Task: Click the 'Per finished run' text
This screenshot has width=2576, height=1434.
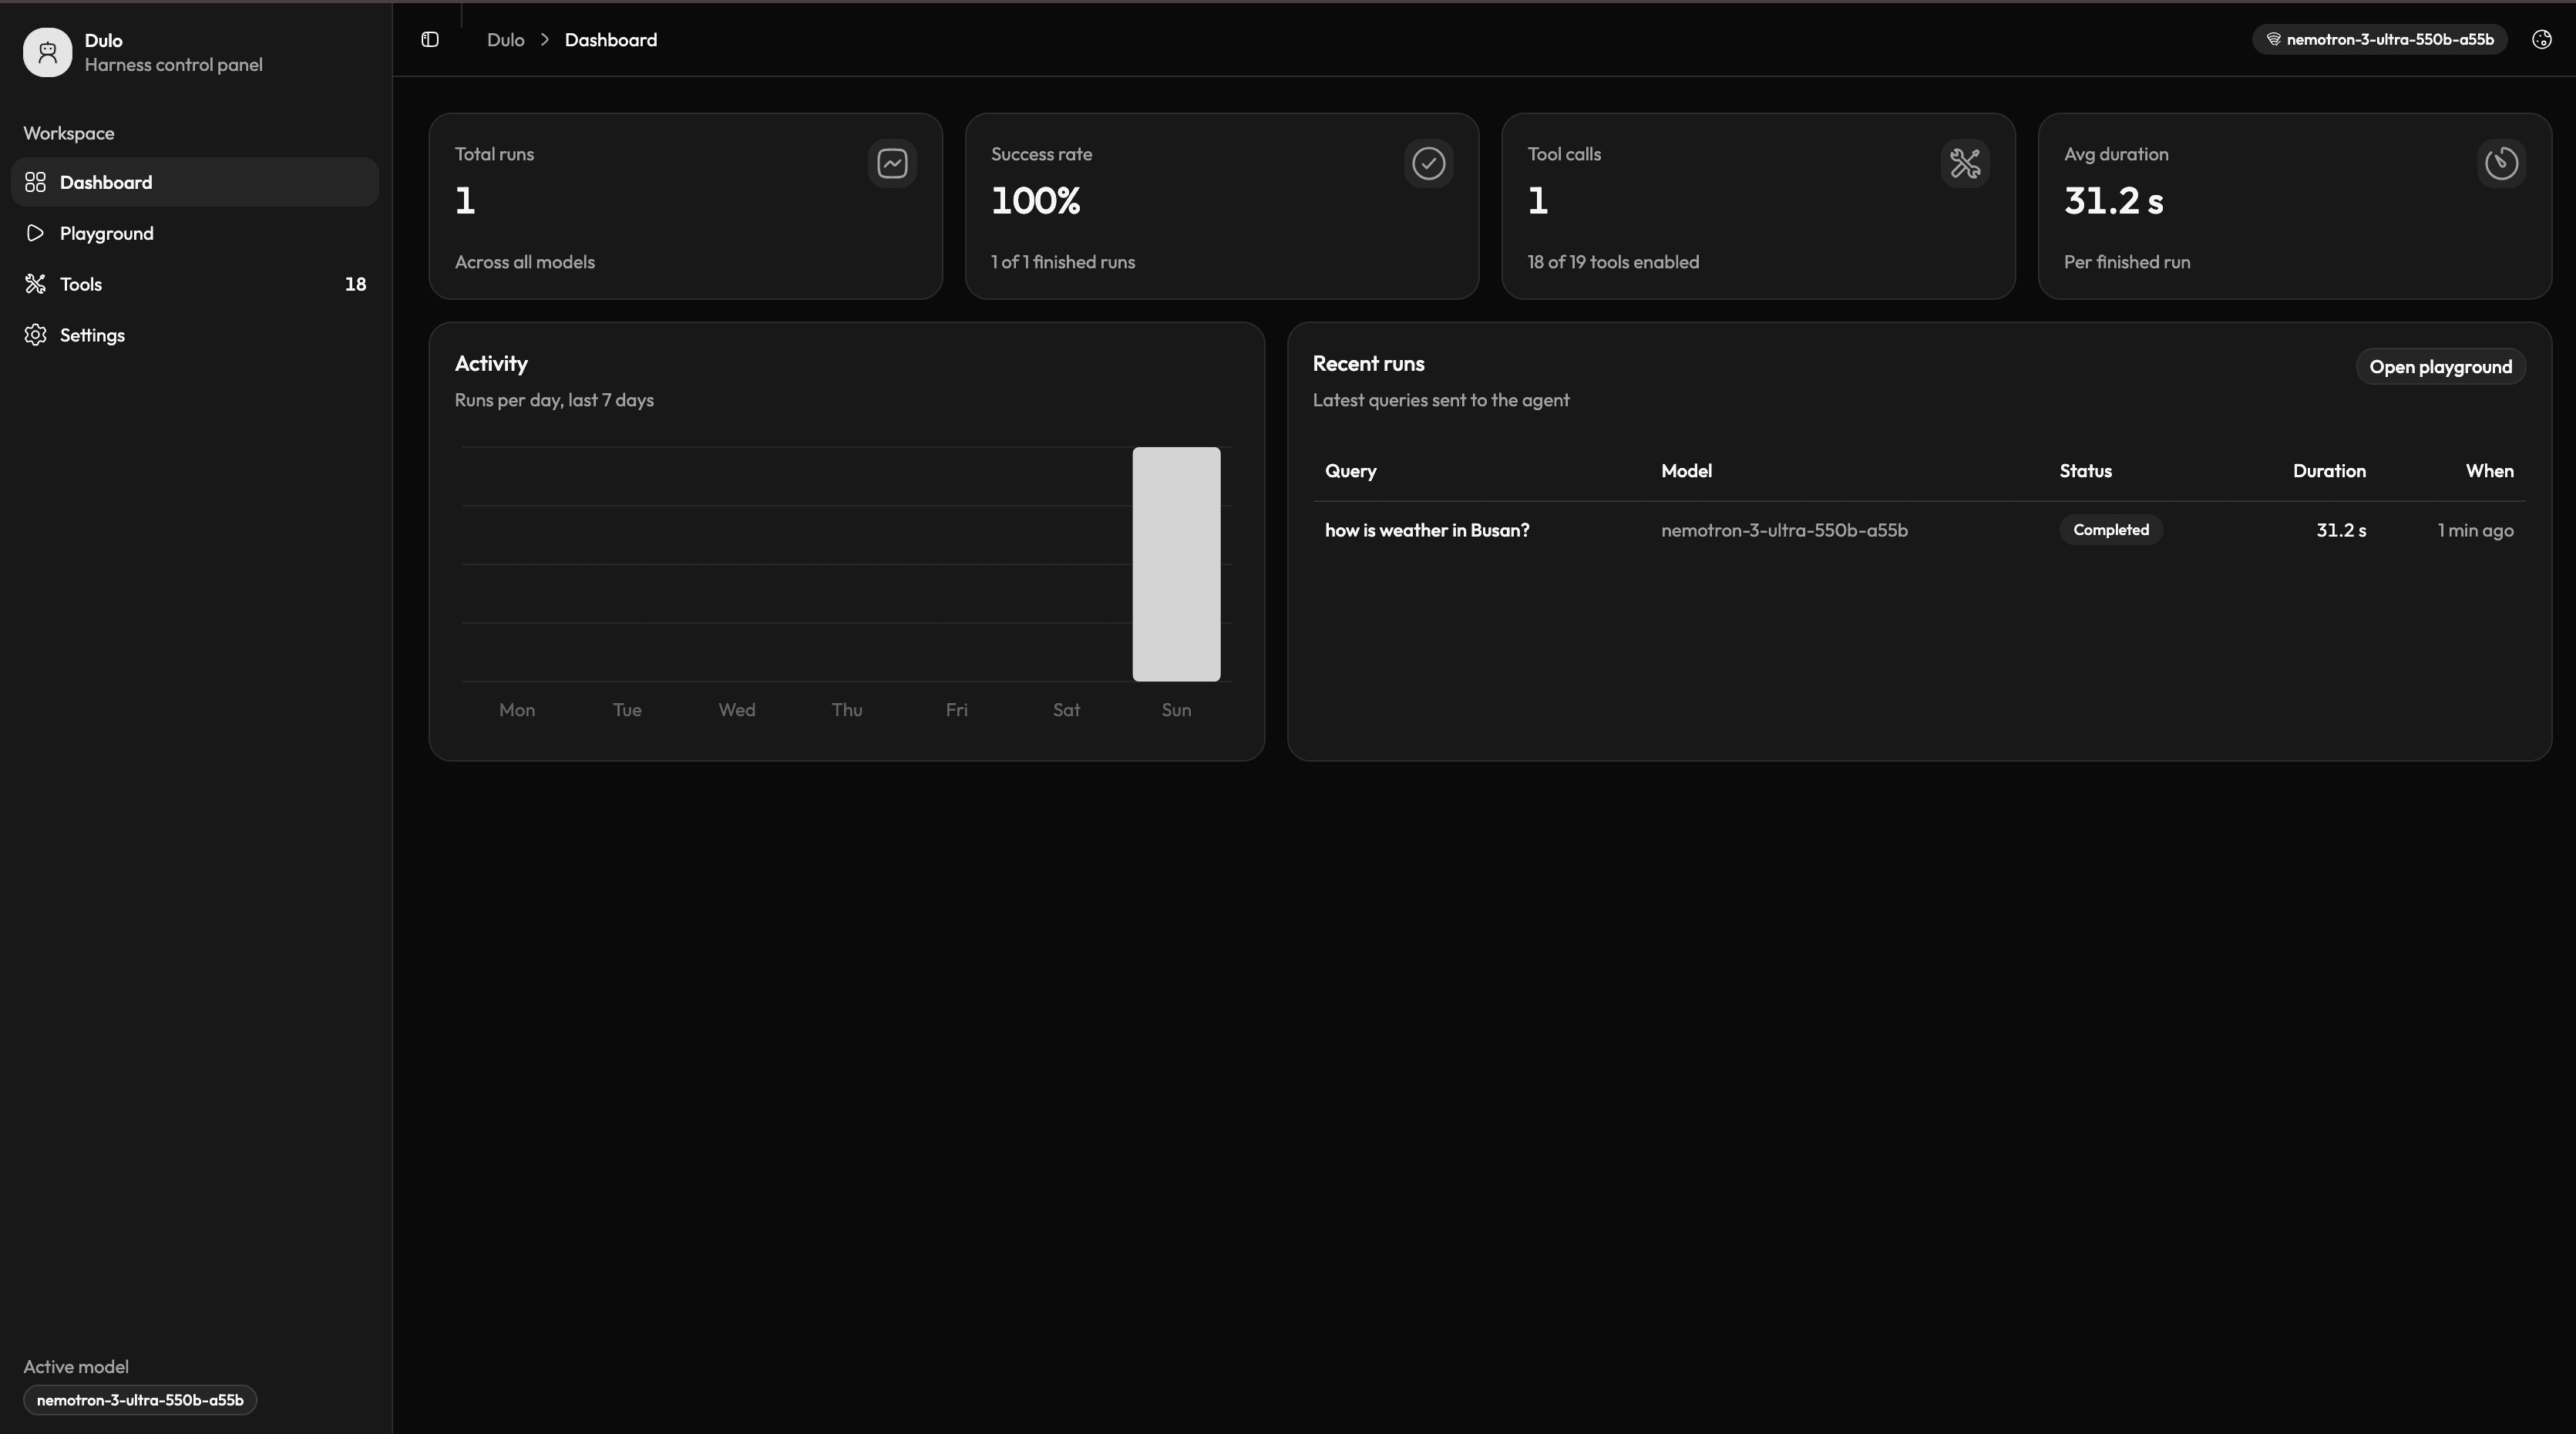Action: click(x=2127, y=262)
